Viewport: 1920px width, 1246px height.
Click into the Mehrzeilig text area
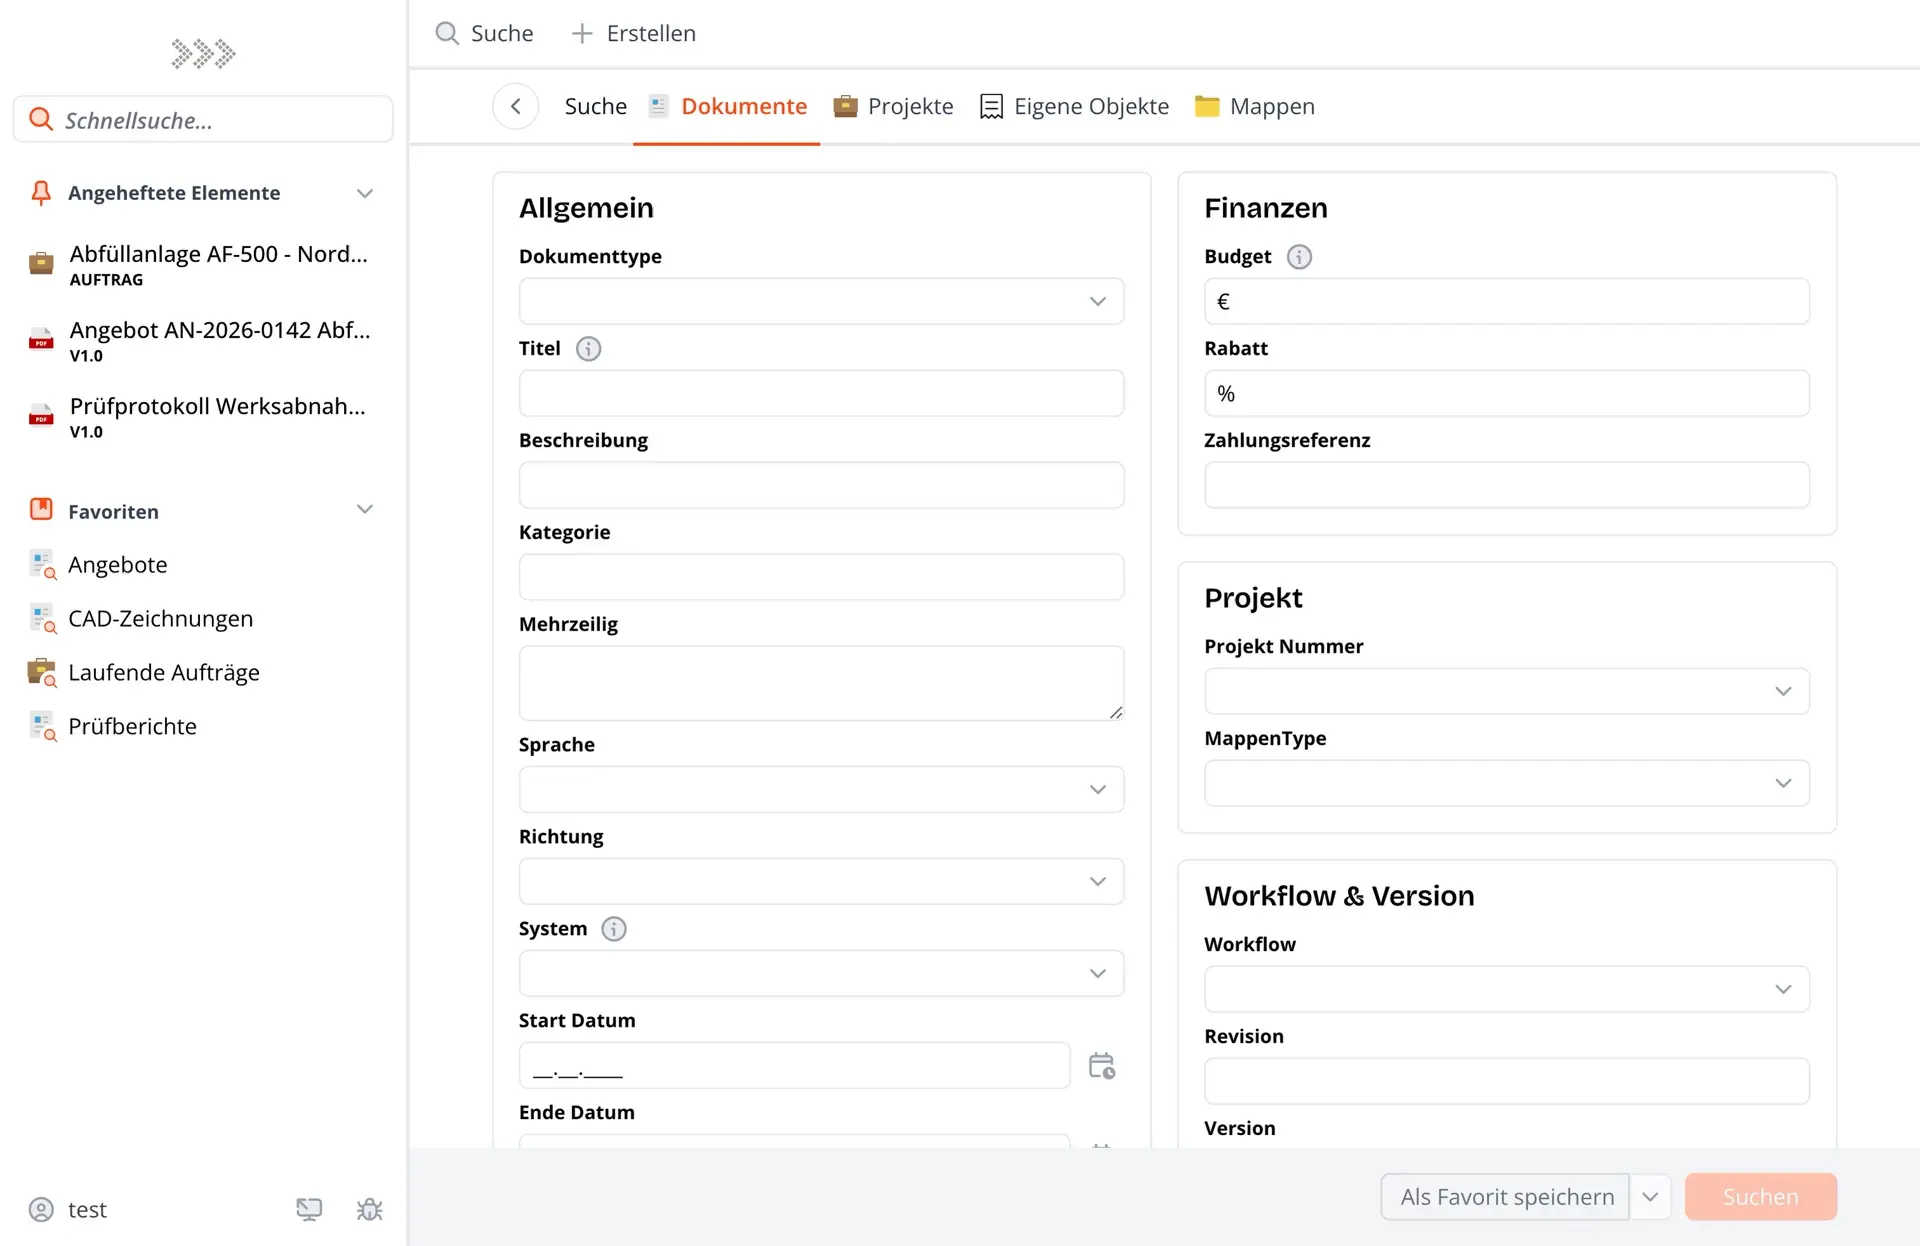point(821,684)
